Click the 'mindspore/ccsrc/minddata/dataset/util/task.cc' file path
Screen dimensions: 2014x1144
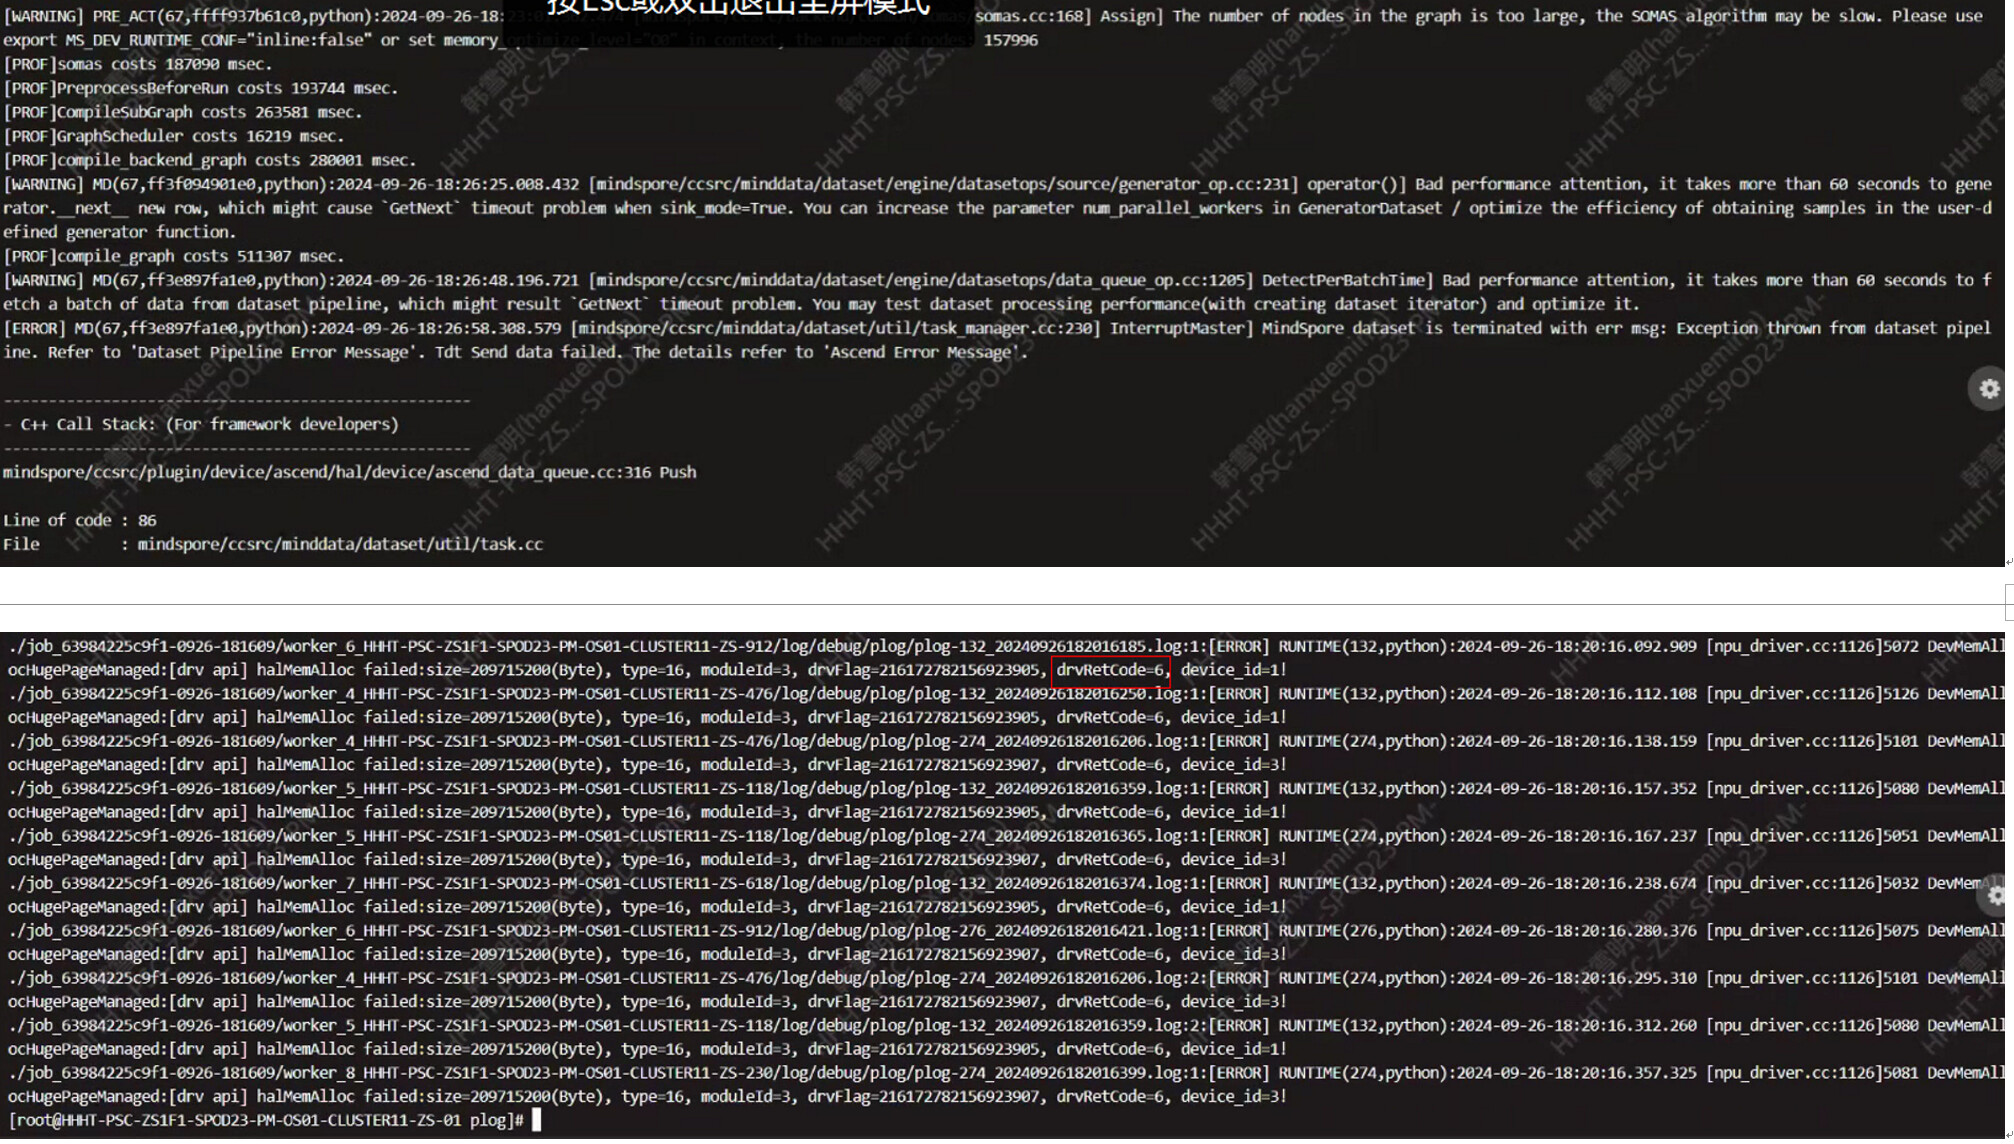pyautogui.click(x=340, y=544)
